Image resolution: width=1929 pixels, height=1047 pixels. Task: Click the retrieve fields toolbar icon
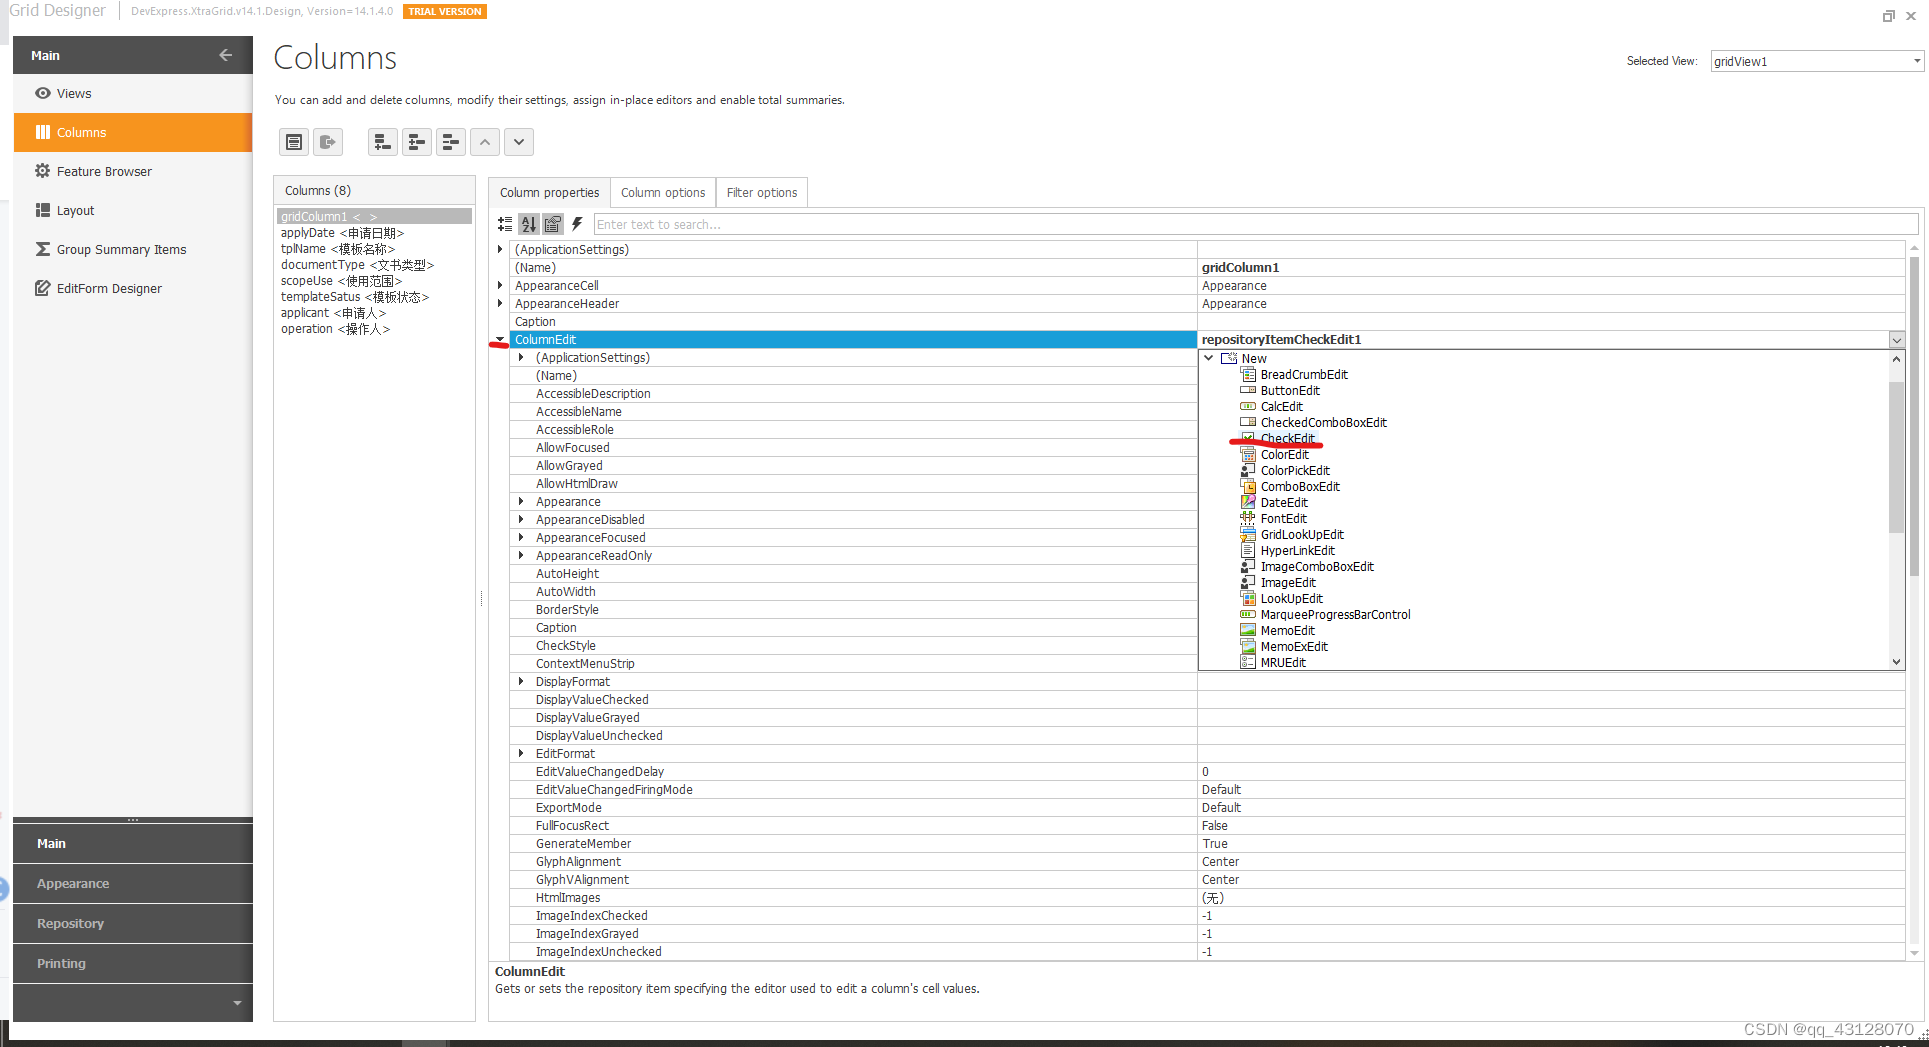328,142
